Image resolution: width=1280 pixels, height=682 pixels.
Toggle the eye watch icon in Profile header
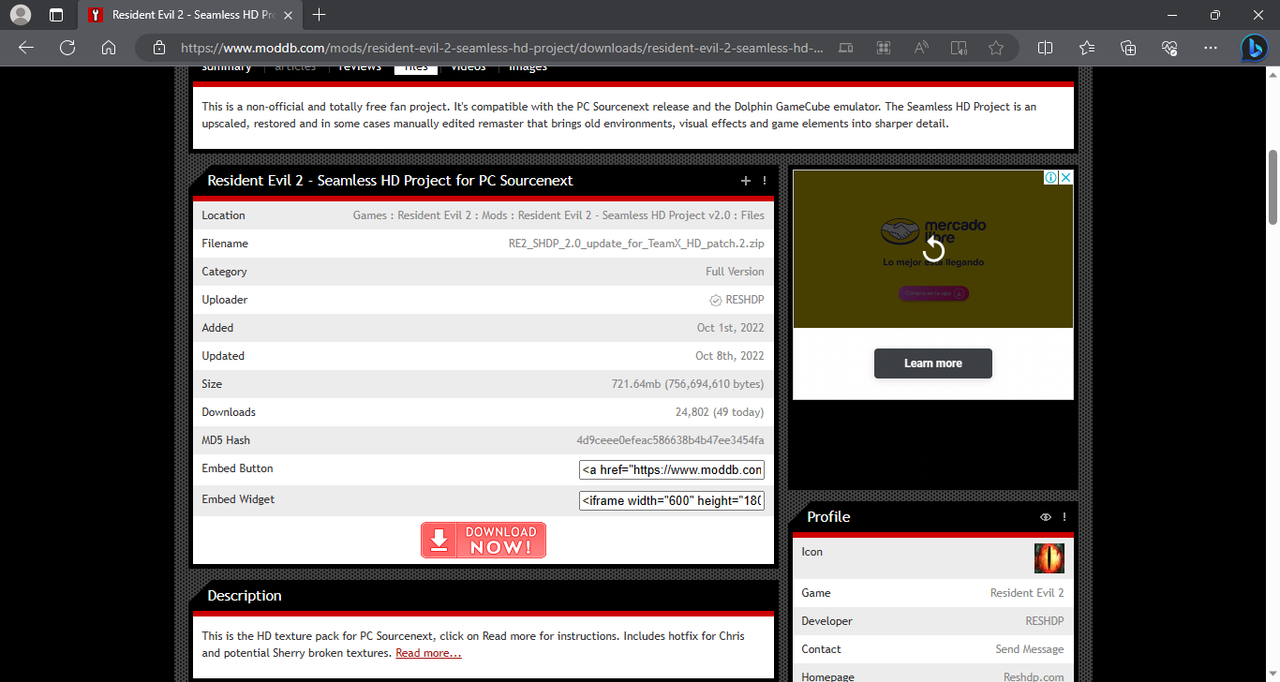[x=1045, y=517]
